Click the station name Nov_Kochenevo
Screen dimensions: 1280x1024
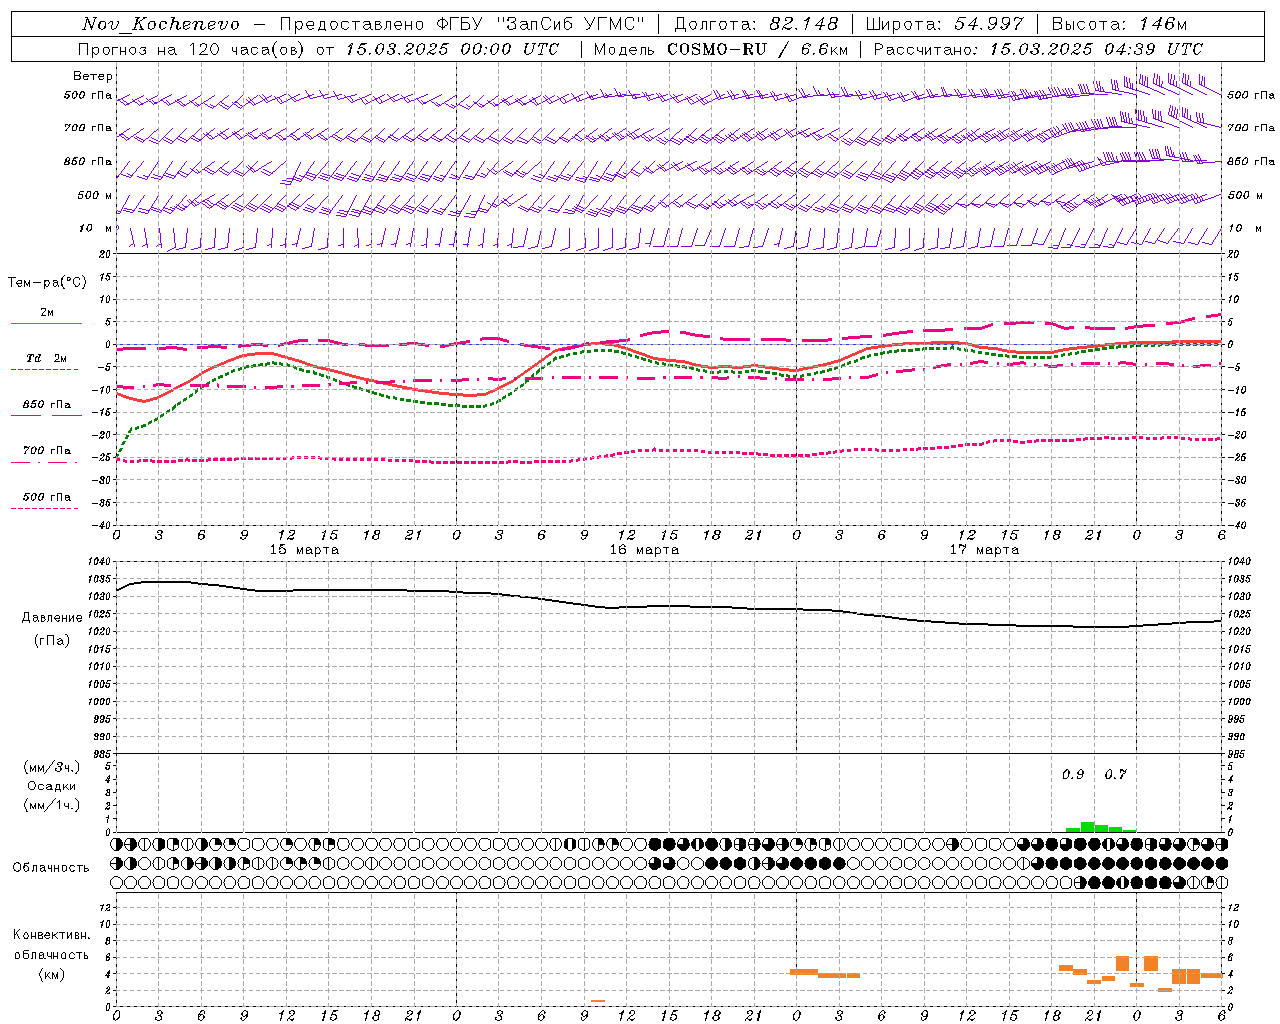[x=161, y=24]
